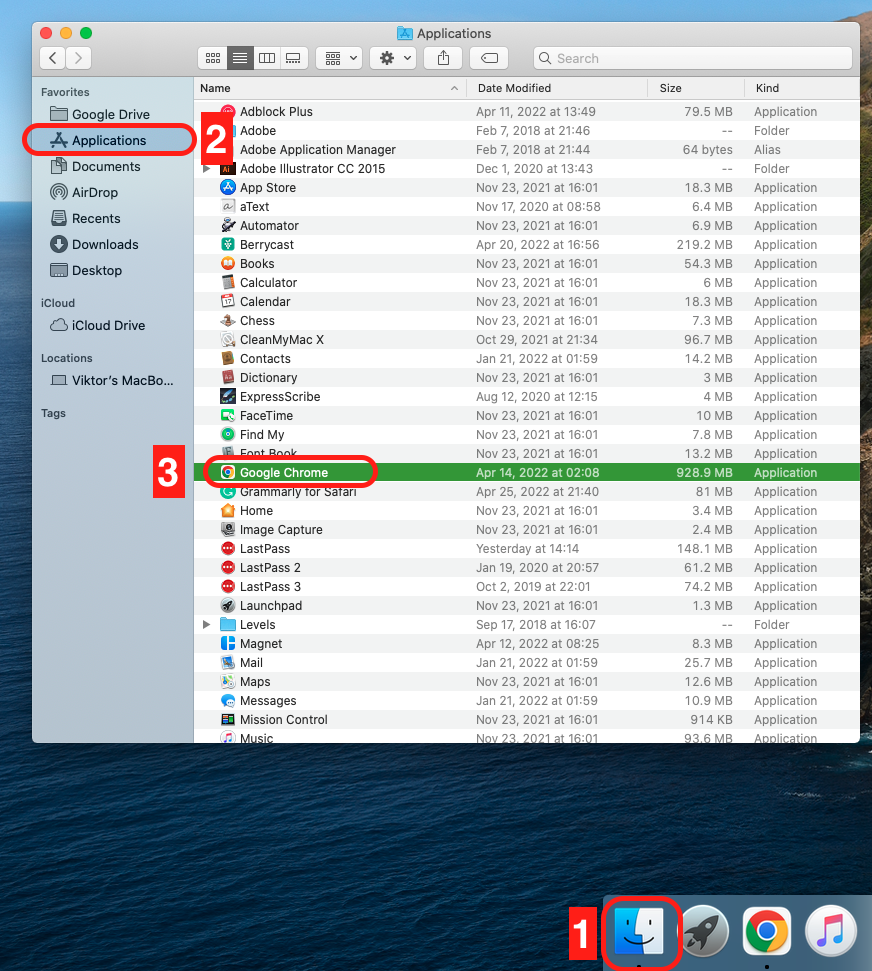Sort list by the Size column header
The image size is (872, 971).
coord(670,88)
